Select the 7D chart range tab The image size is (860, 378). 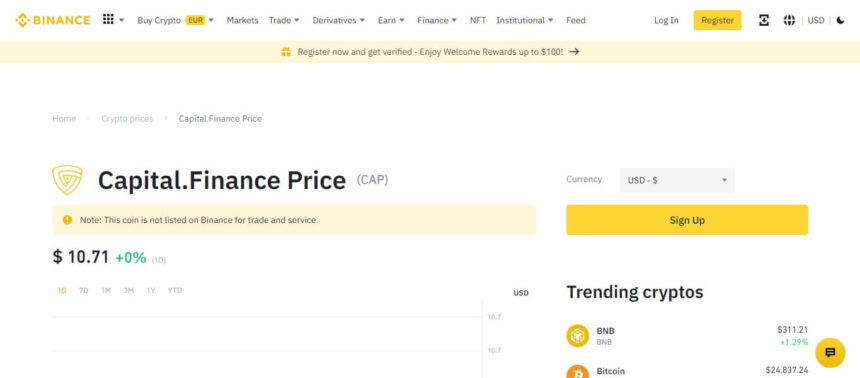click(x=83, y=290)
